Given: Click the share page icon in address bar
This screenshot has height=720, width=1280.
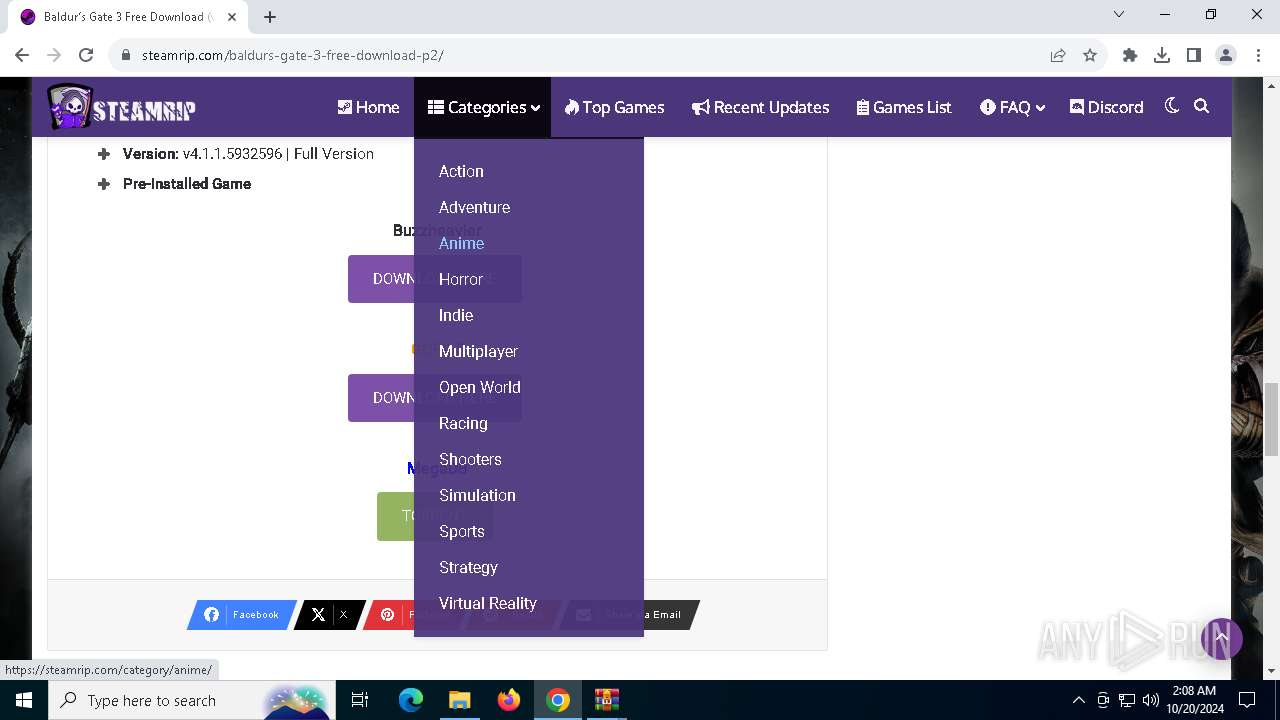Looking at the screenshot, I should [1058, 55].
